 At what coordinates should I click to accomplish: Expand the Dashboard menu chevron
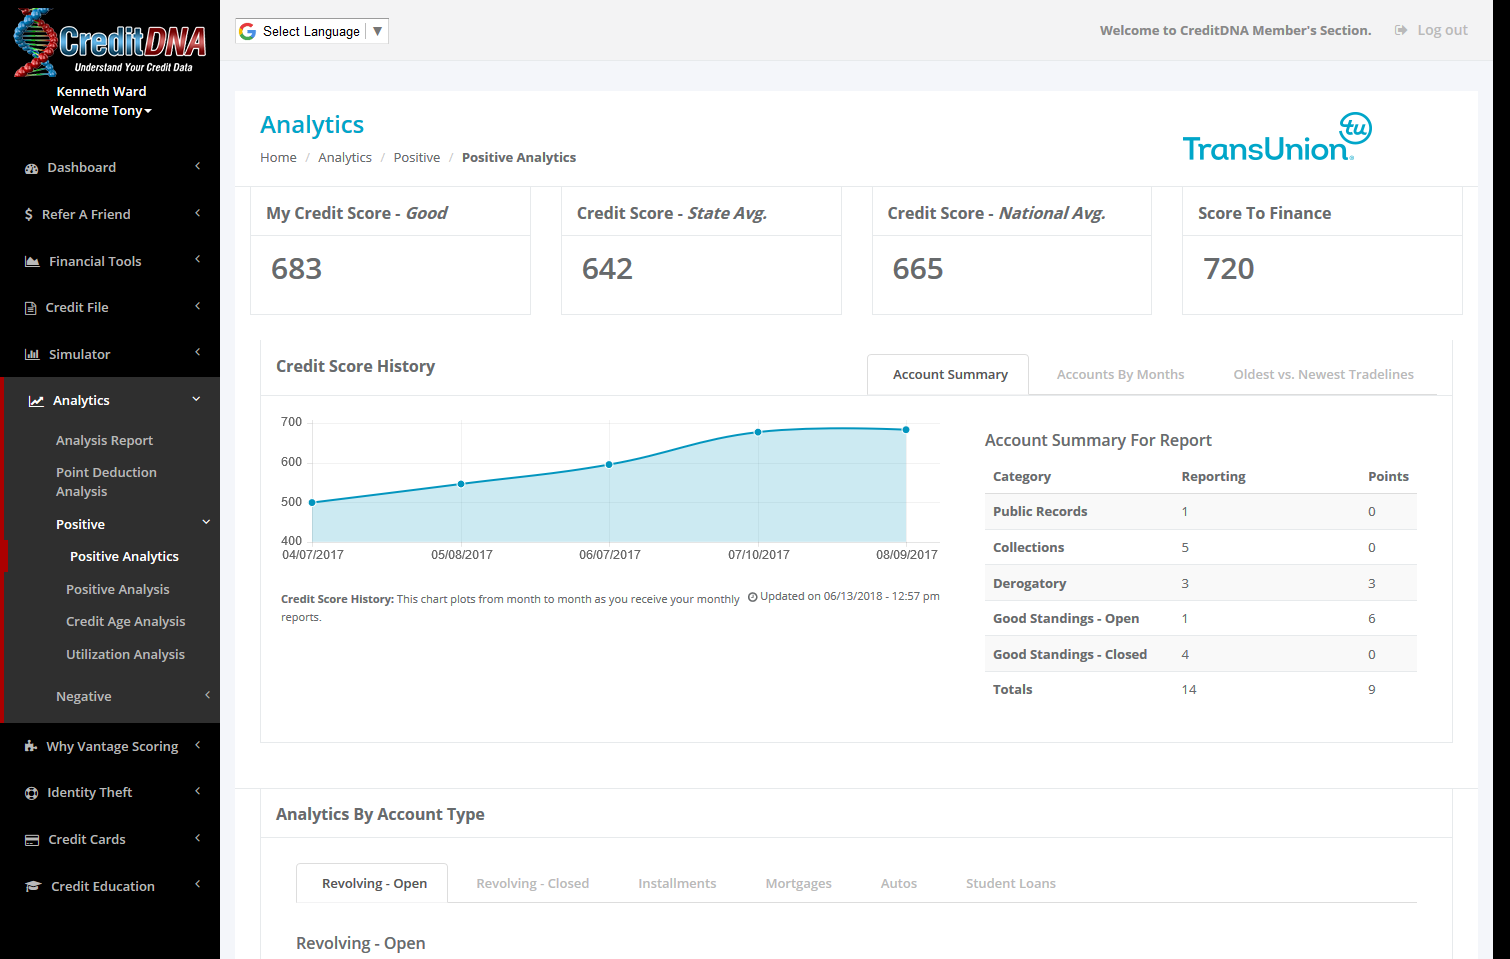[198, 166]
